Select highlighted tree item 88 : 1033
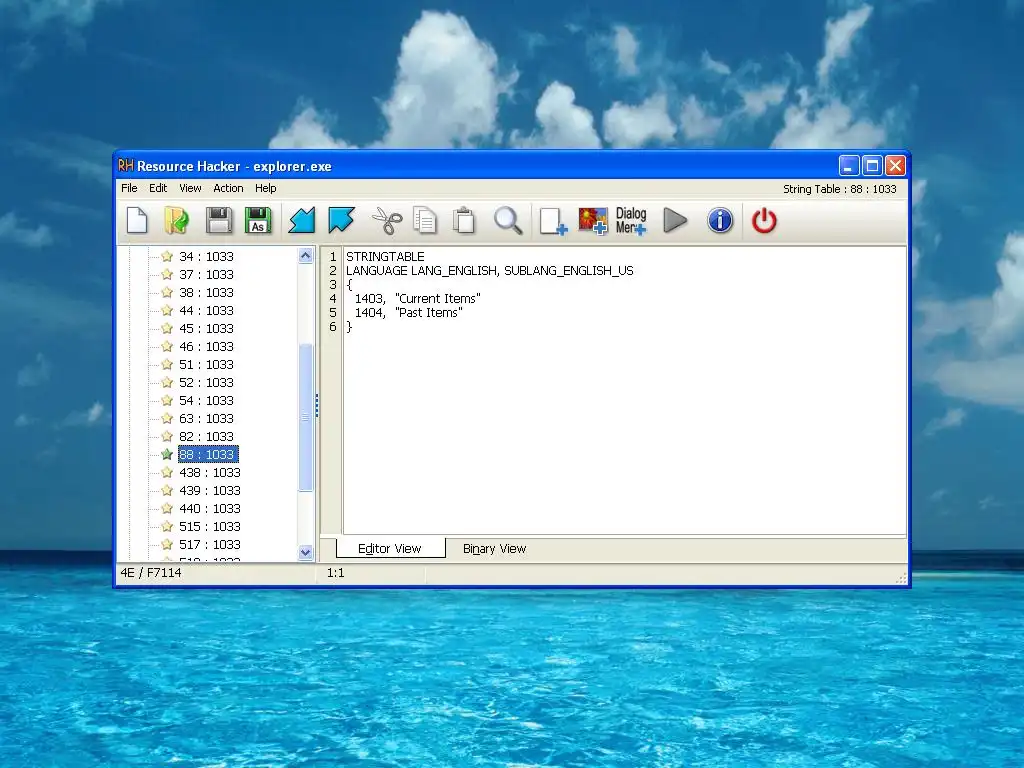The height and width of the screenshot is (768, 1024). 208,454
